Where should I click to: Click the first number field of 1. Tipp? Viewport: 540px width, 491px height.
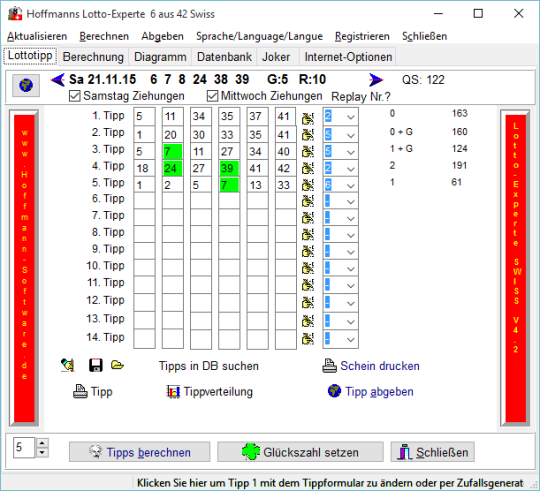pyautogui.click(x=144, y=116)
